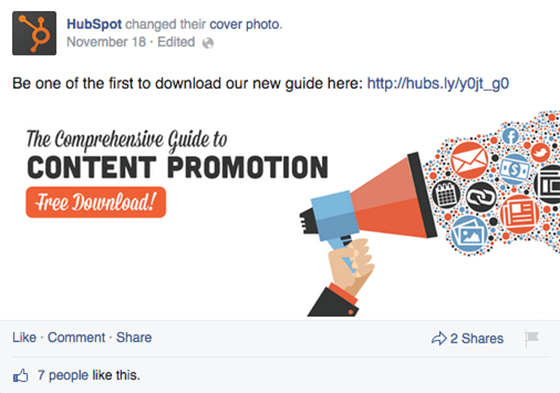560x393 pixels.
Task: Click the orange Free Download button
Action: (96, 202)
